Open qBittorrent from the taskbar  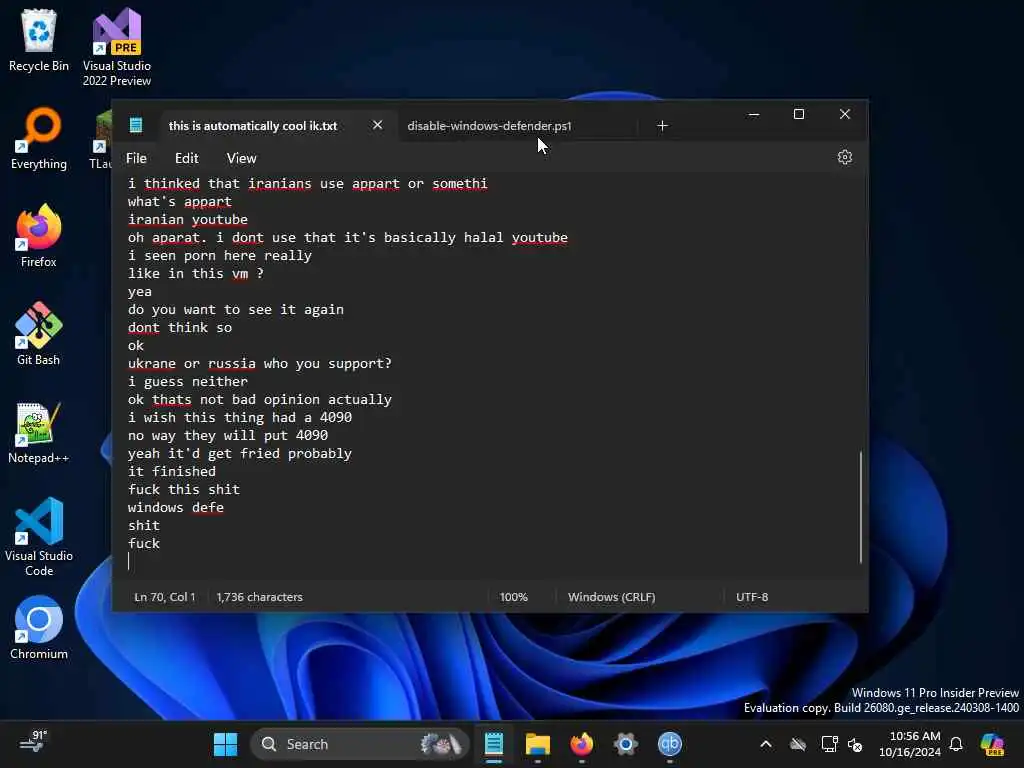pyautogui.click(x=669, y=744)
